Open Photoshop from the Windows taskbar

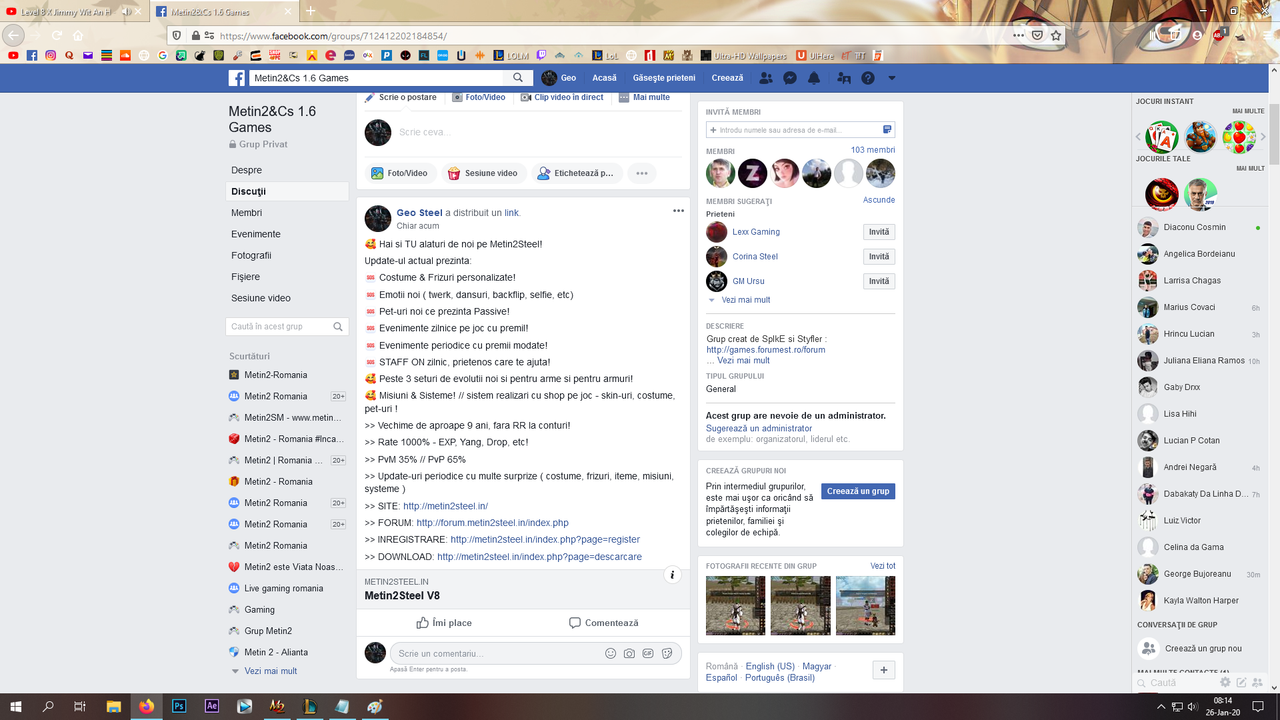point(179,706)
